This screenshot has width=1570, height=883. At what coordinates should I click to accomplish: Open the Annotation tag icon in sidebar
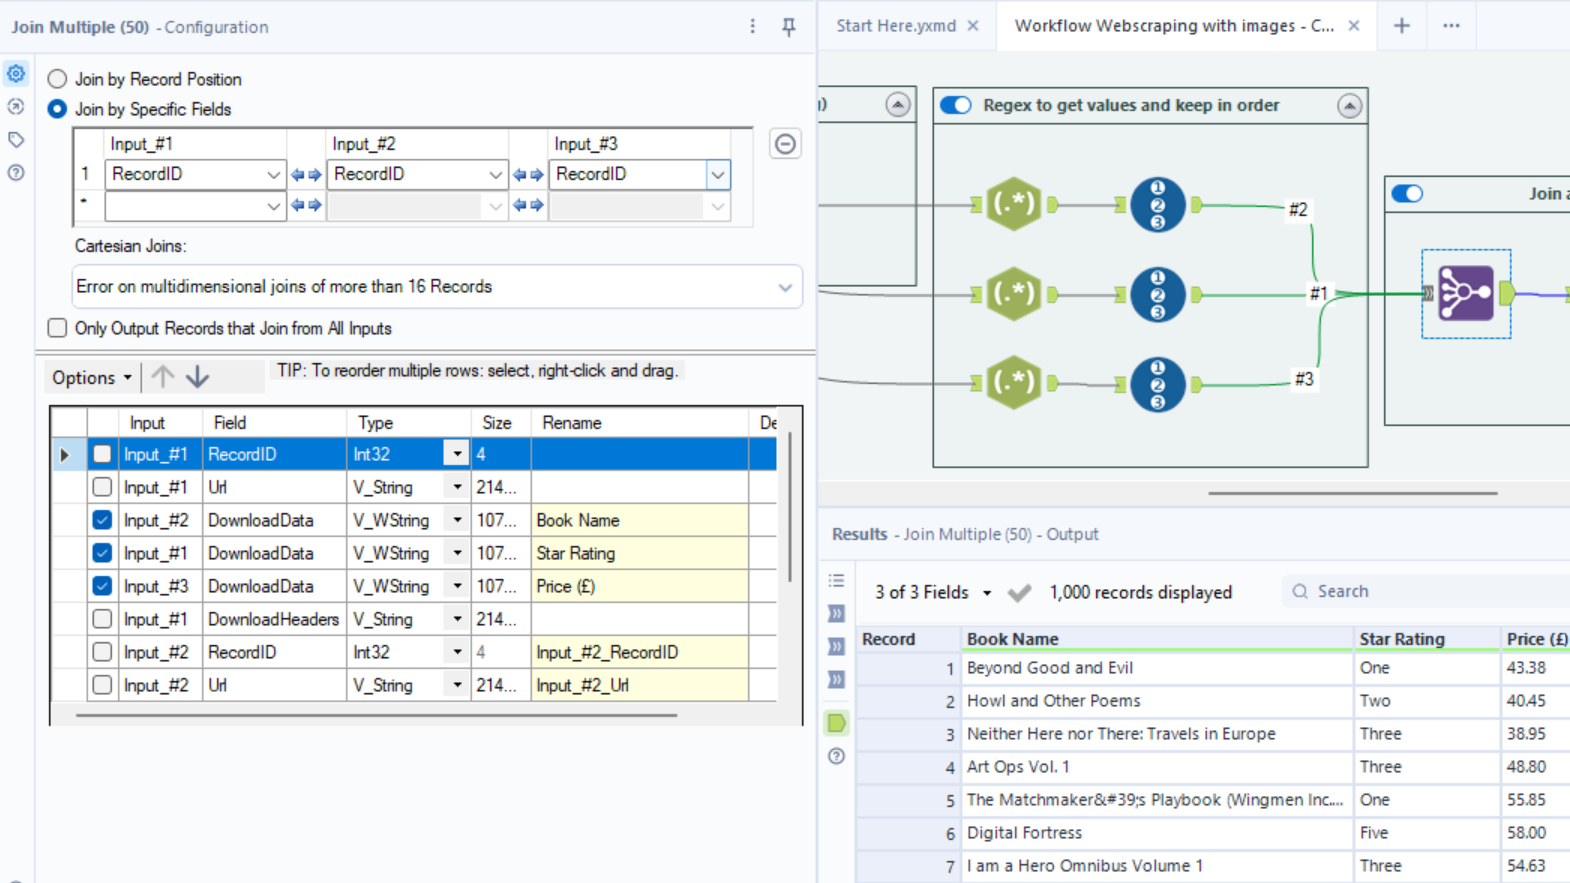click(16, 140)
